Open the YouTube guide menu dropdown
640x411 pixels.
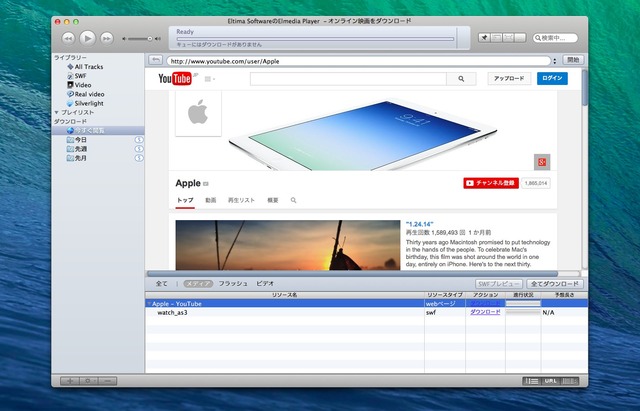click(210, 79)
